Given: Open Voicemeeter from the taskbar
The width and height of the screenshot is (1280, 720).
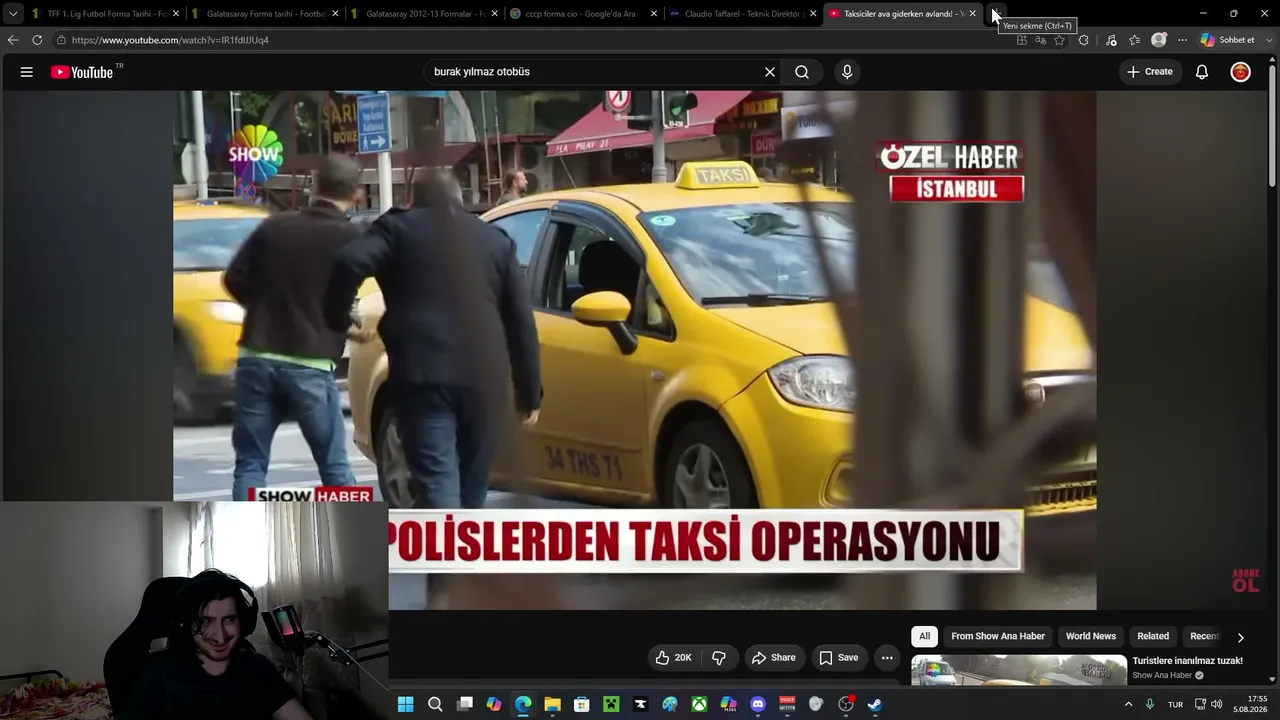Looking at the screenshot, I should [x=787, y=704].
